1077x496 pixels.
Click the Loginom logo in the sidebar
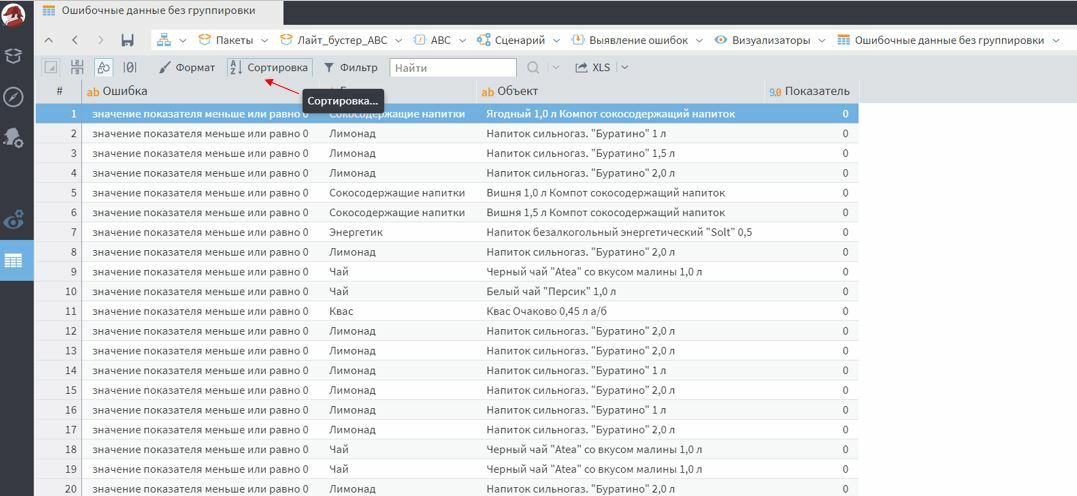point(13,14)
